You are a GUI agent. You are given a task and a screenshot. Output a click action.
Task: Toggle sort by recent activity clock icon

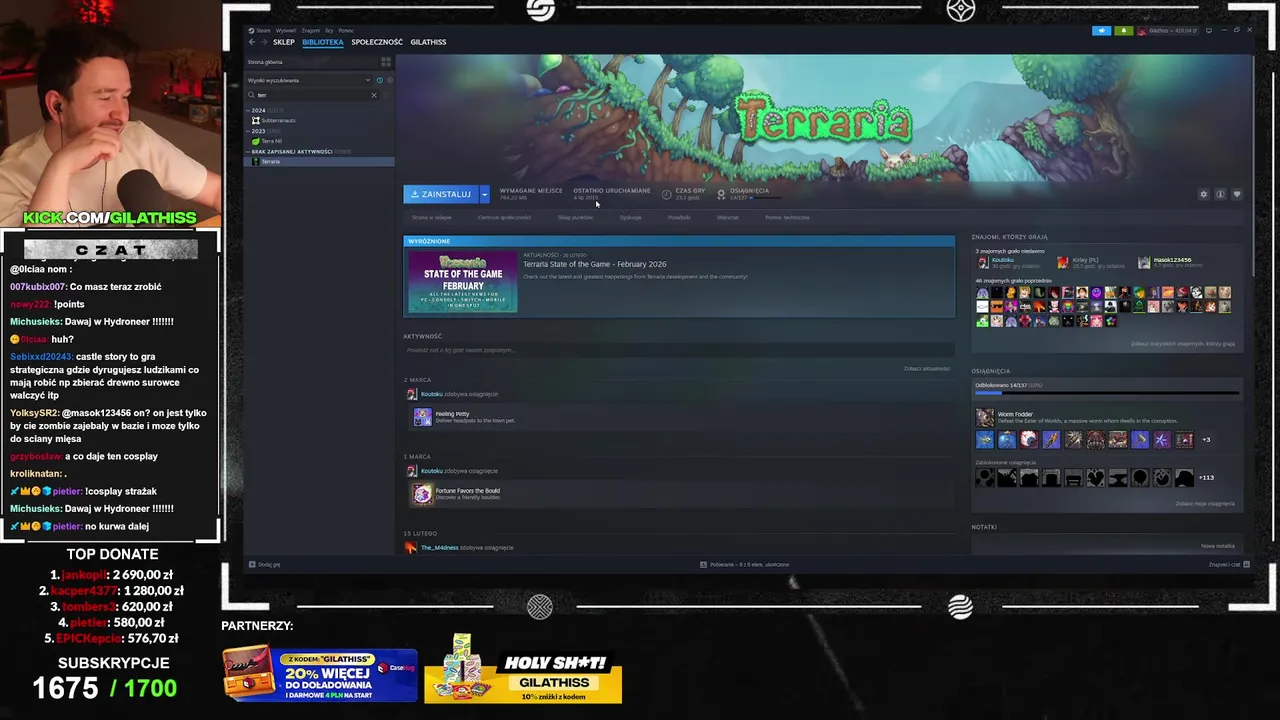380,80
